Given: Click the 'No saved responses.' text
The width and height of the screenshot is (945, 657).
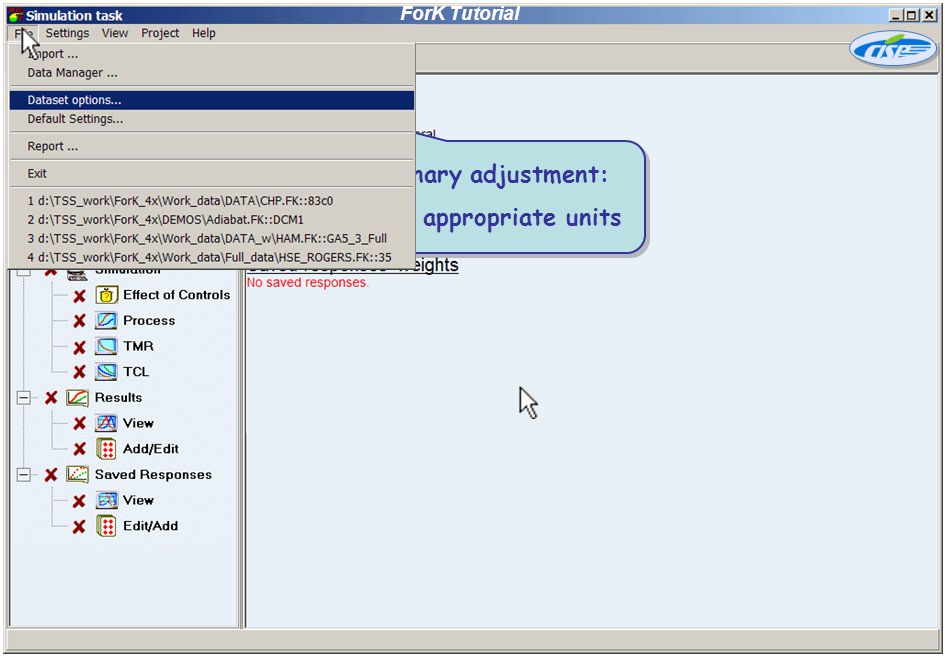Looking at the screenshot, I should (307, 283).
